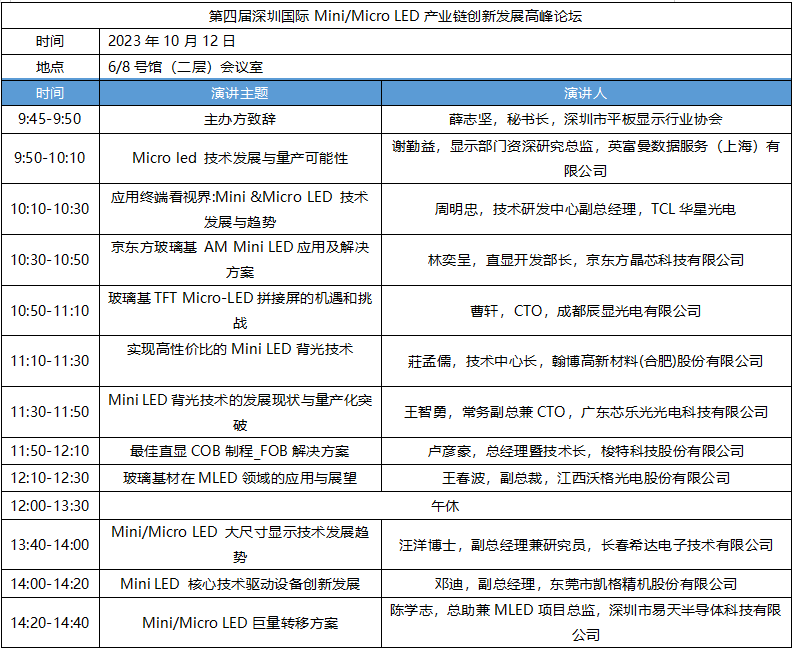Select topic 玻璃基材在 MLED 领域的应用与展望
Screen dimensions: 793x648
240,478
